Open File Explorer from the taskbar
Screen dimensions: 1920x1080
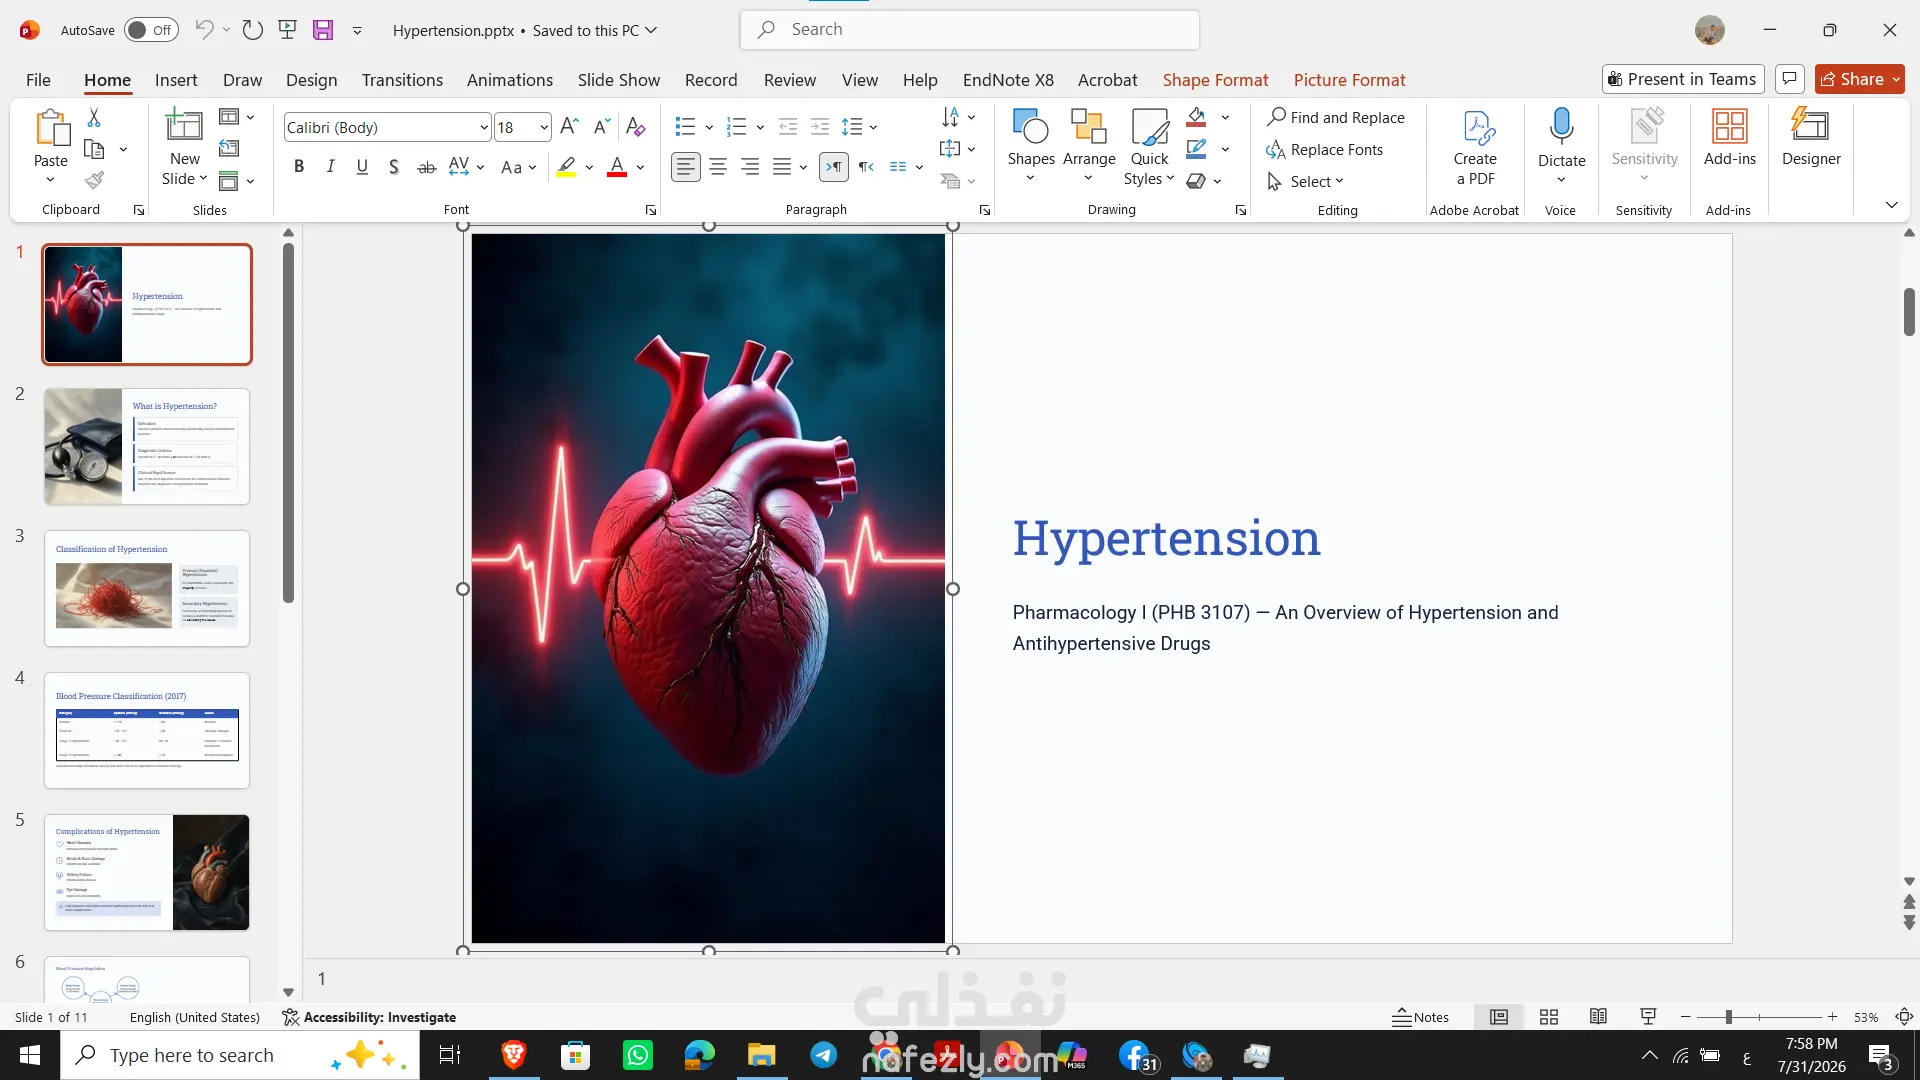click(x=762, y=1055)
